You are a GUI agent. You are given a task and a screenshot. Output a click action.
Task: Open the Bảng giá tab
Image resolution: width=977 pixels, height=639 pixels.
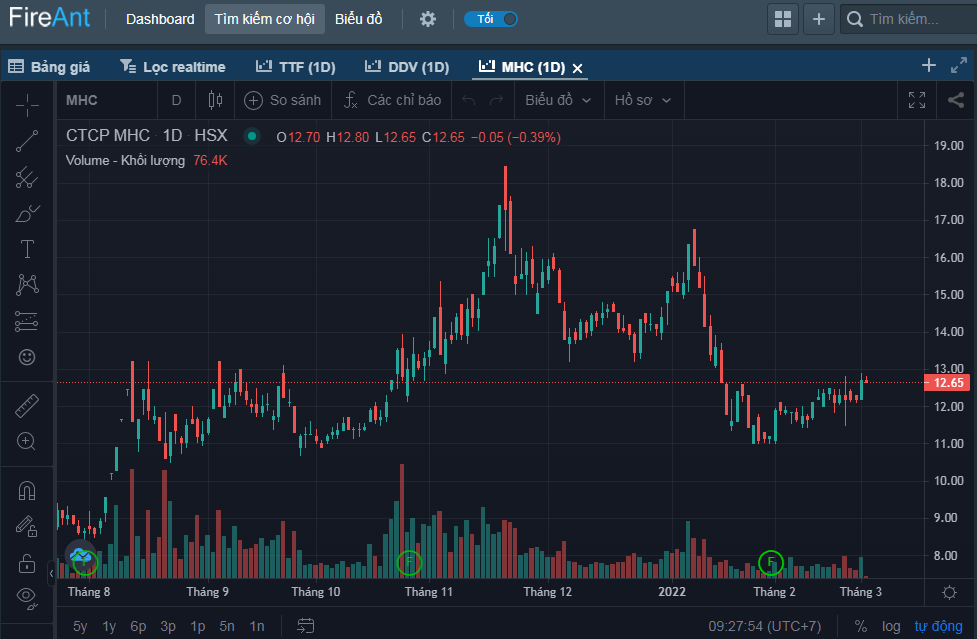point(50,67)
